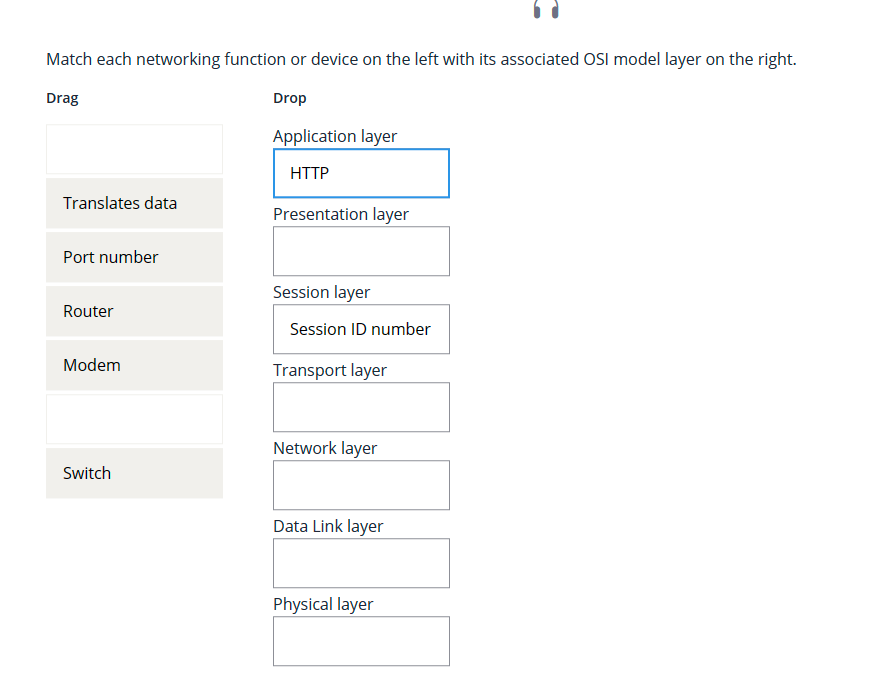Click the Drag column heading
This screenshot has width=896, height=691.
click(62, 98)
